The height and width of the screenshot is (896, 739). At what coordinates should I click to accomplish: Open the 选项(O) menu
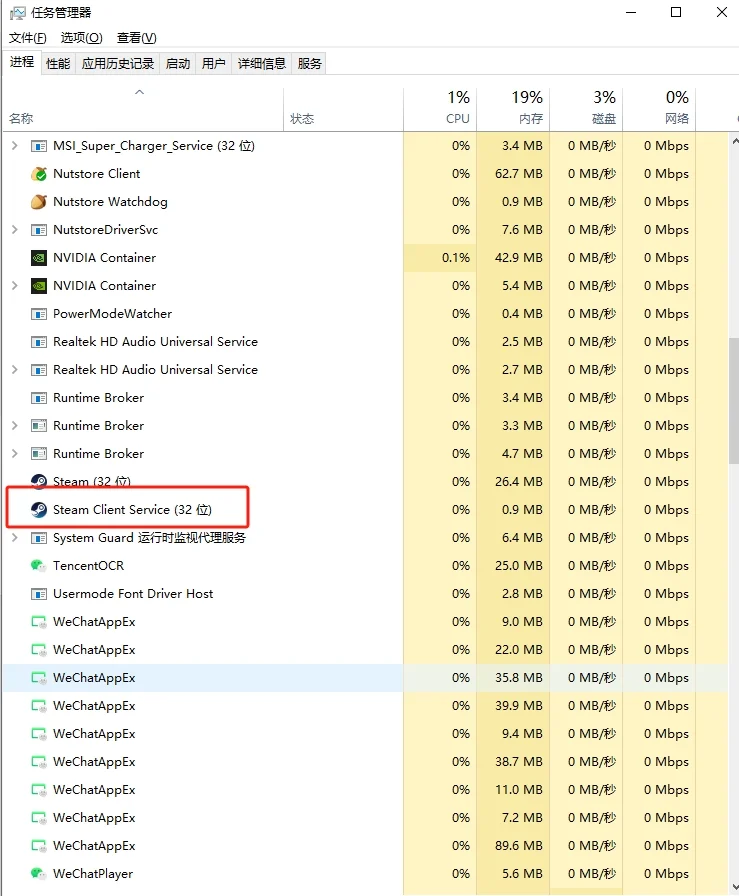(81, 38)
